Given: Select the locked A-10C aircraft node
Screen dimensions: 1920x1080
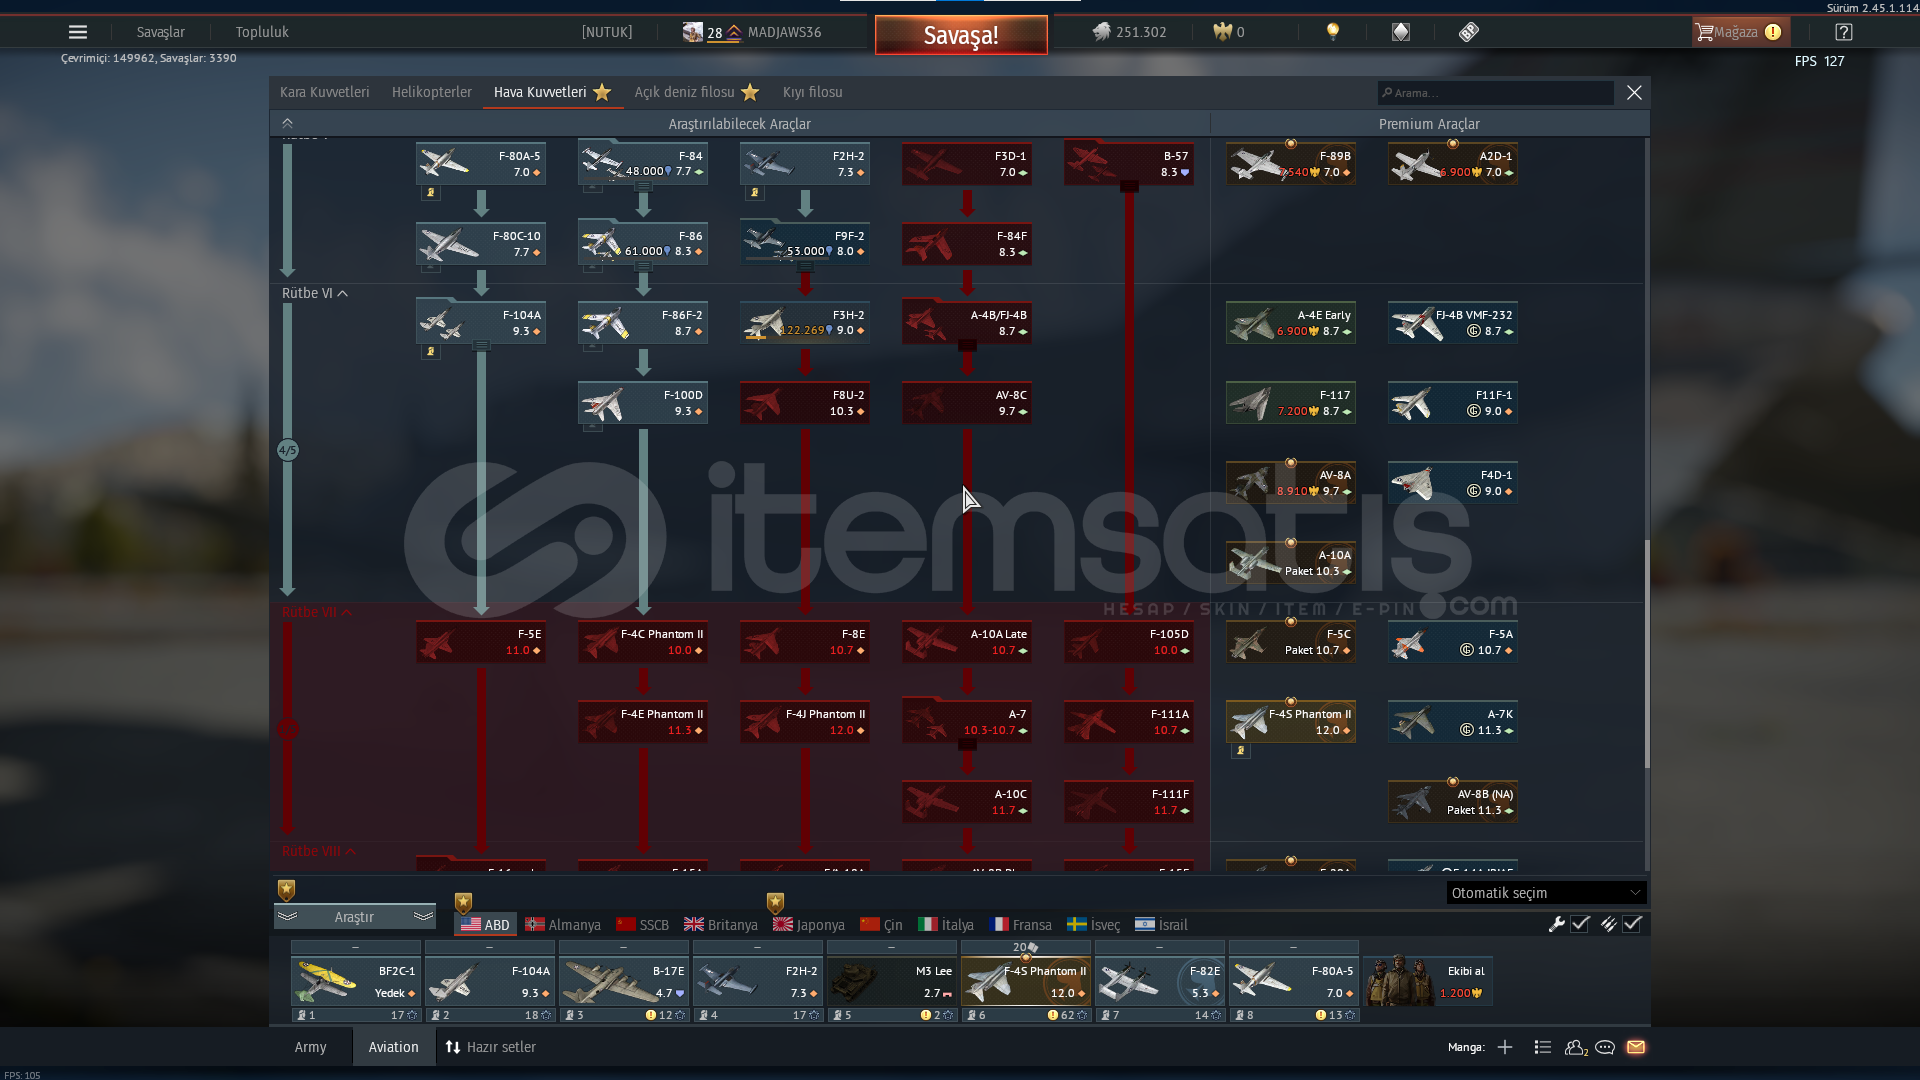Looking at the screenshot, I should pos(967,802).
